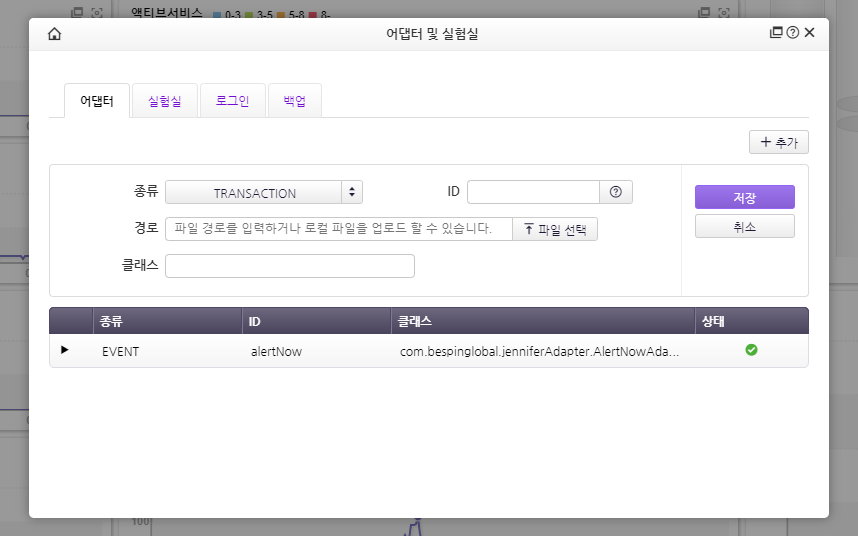Click the 저장 save button

pyautogui.click(x=744, y=197)
